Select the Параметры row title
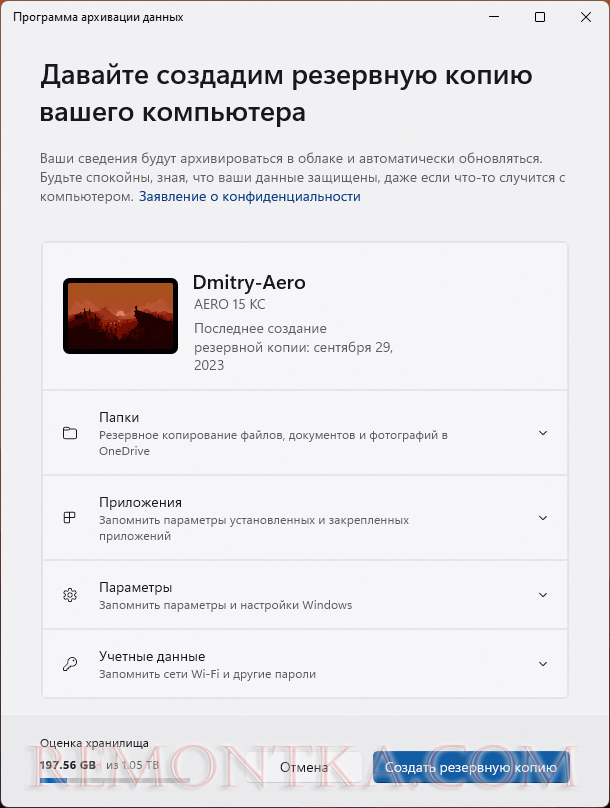Screen dimensions: 610x808 135,587
